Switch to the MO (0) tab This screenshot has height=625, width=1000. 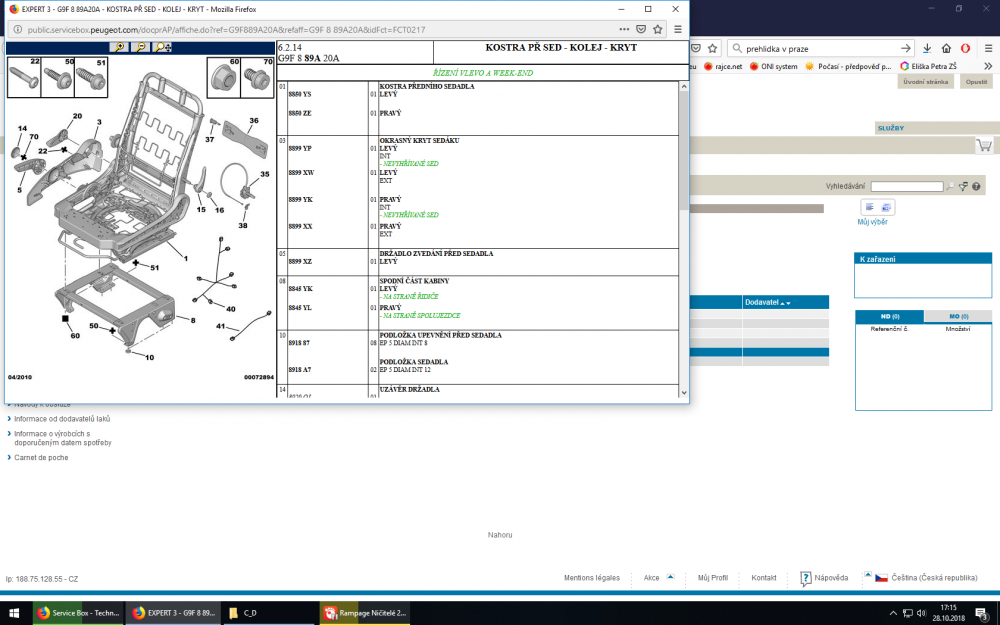pyautogui.click(x=958, y=316)
